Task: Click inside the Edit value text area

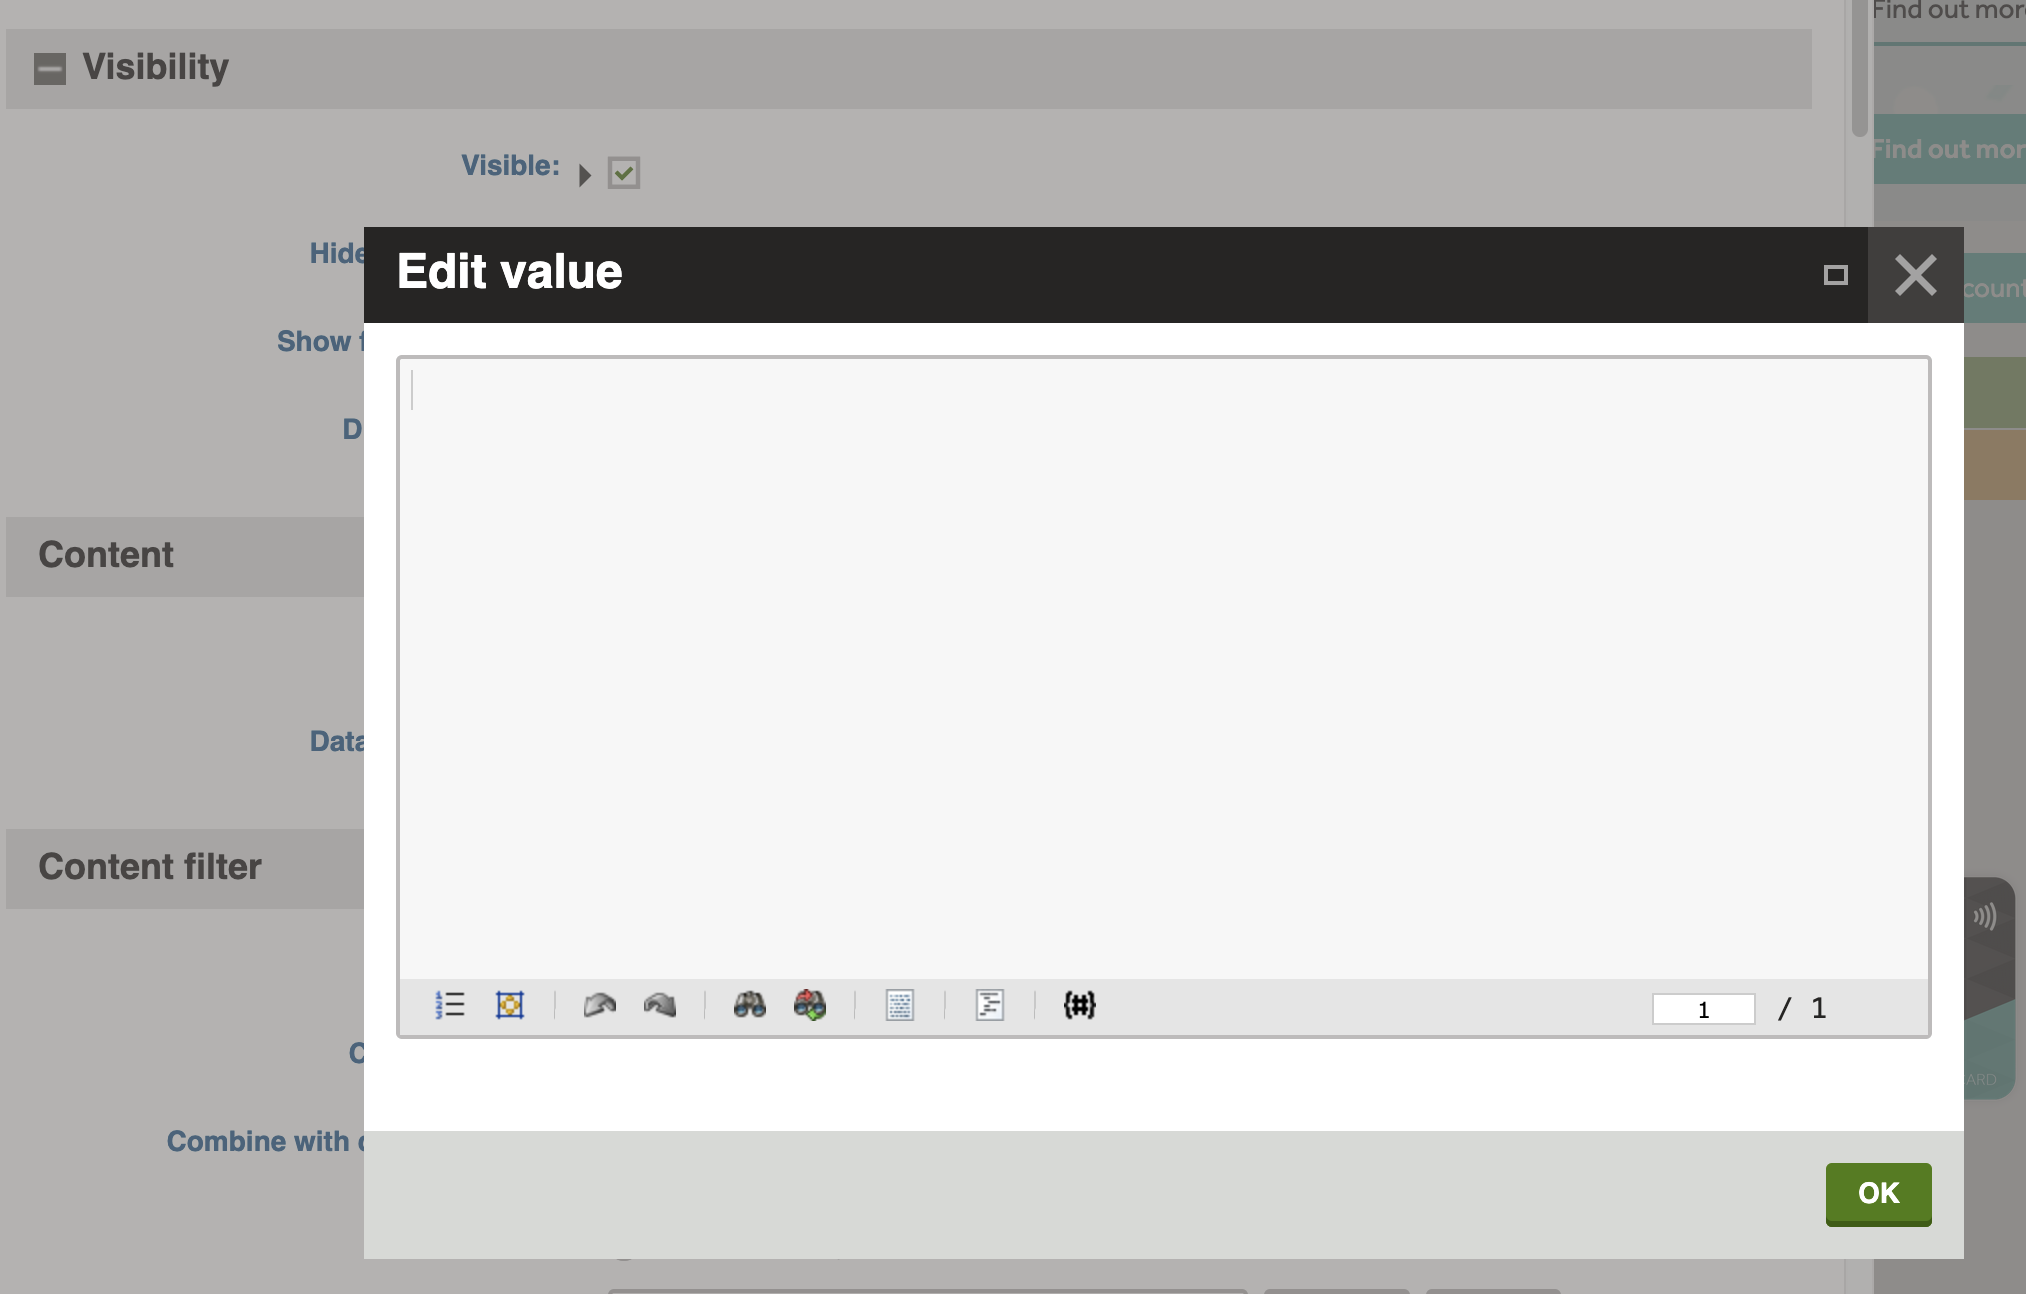Action: pyautogui.click(x=1163, y=668)
